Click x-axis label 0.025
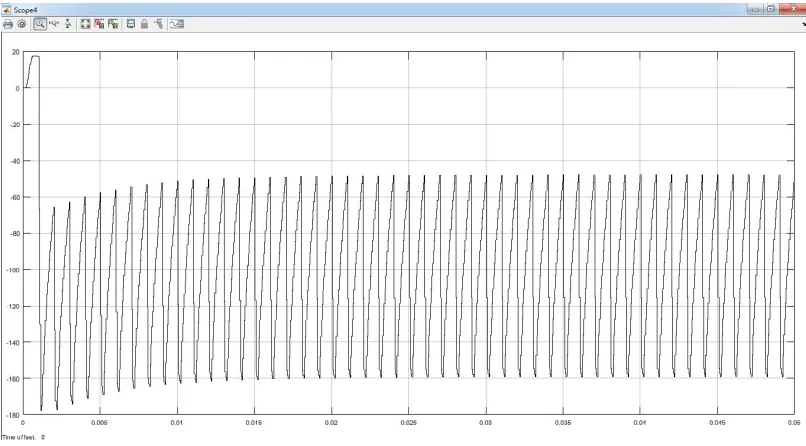The height and width of the screenshot is (446, 806). click(409, 423)
